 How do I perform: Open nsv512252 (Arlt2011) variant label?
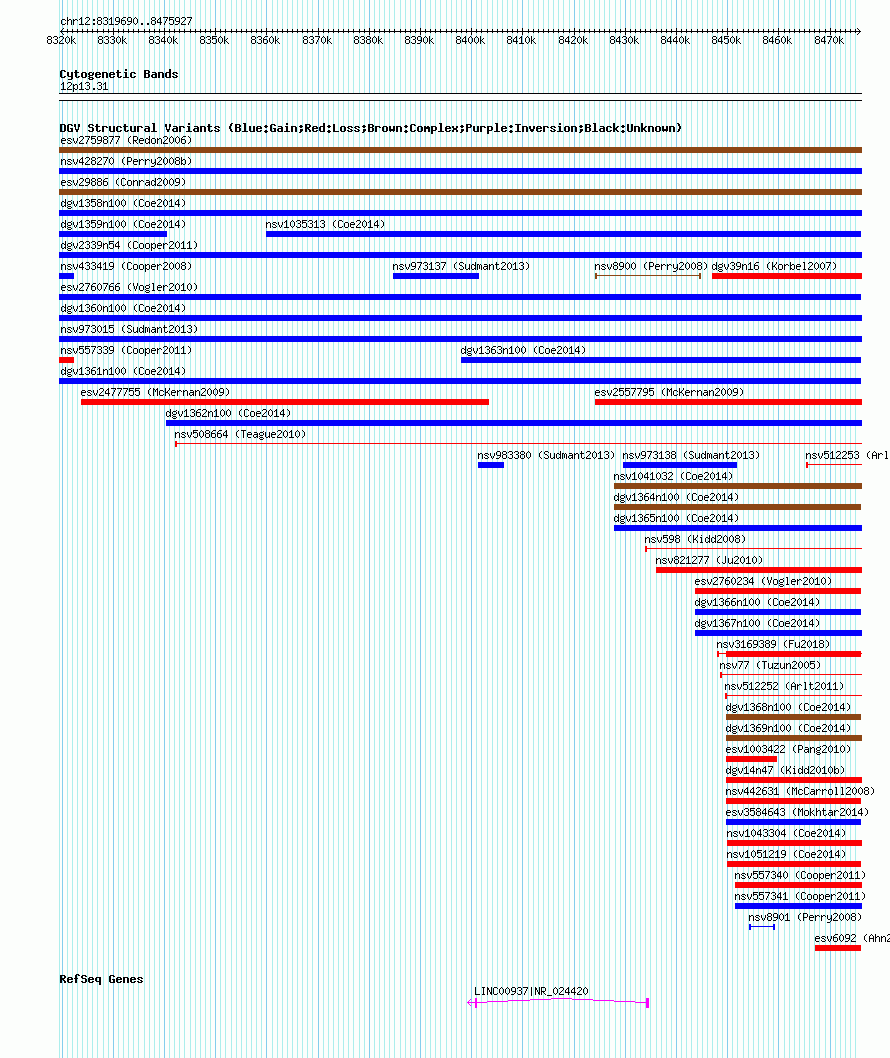[x=784, y=686]
